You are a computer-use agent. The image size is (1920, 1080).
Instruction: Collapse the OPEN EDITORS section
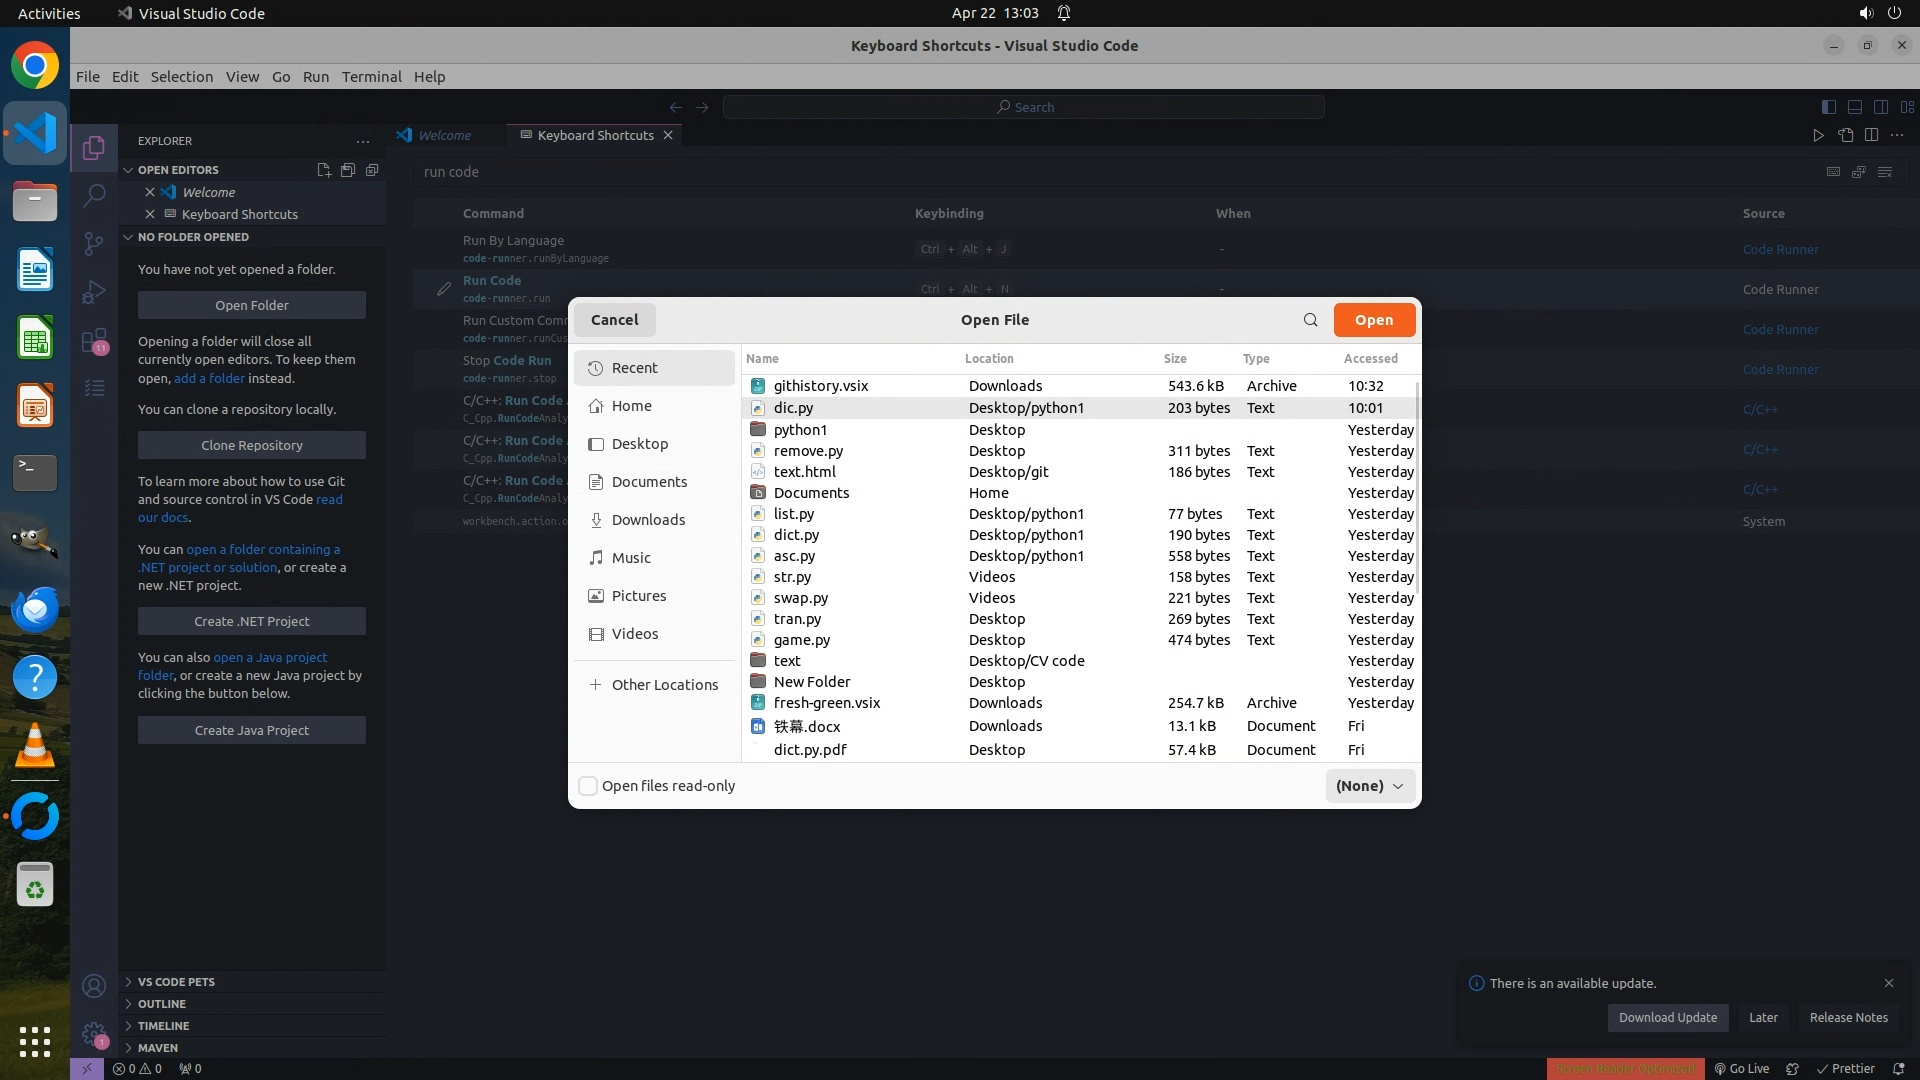178,170
